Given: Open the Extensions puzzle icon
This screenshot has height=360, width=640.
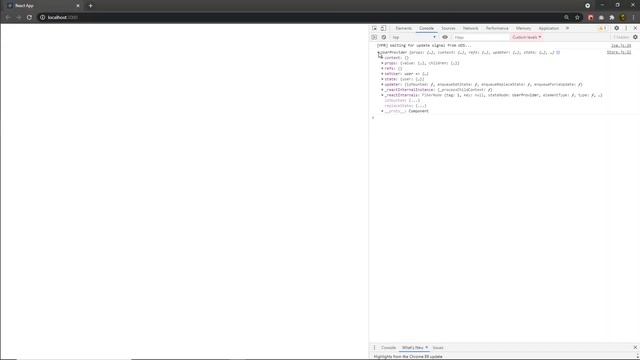Looking at the screenshot, I should (612, 17).
